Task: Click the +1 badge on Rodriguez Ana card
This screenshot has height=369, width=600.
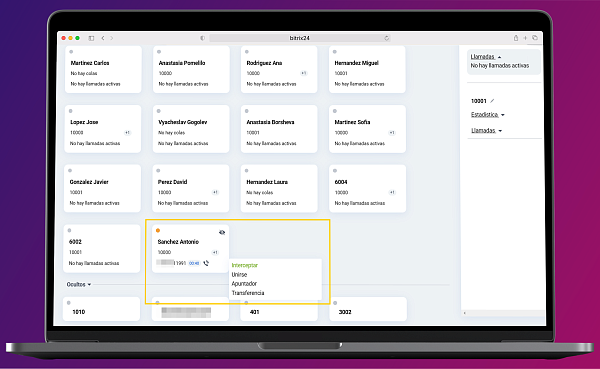Action: point(303,73)
